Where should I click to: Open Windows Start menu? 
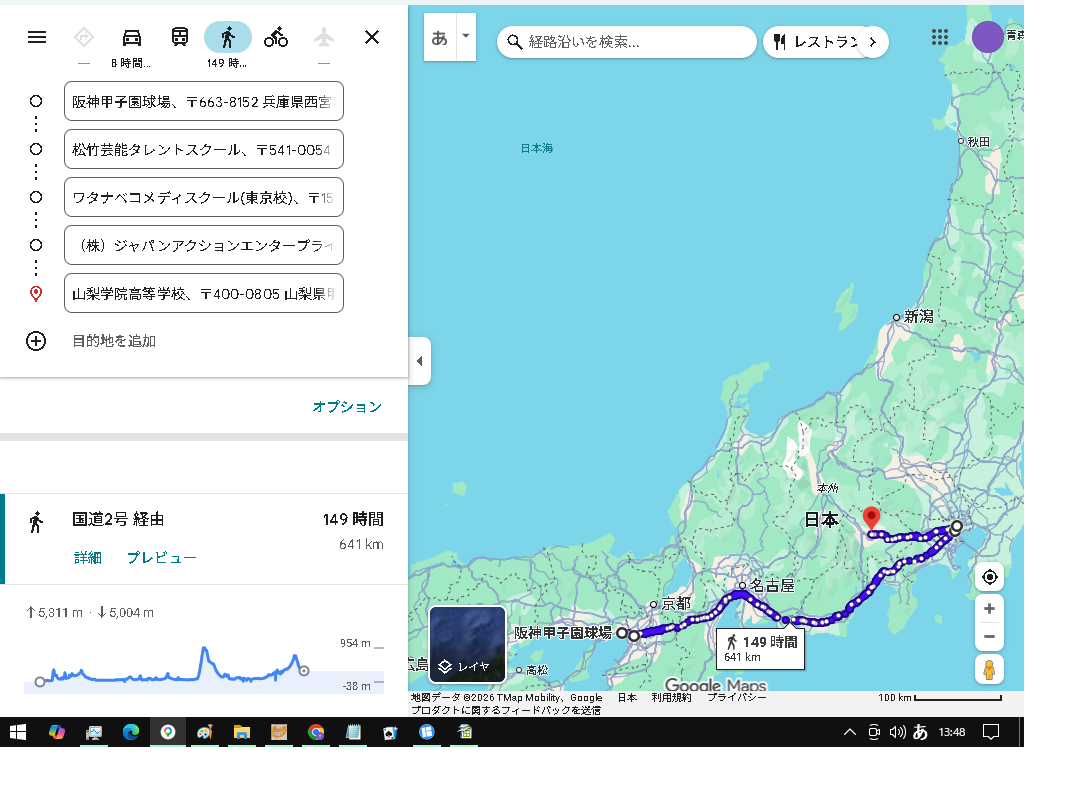(18, 732)
